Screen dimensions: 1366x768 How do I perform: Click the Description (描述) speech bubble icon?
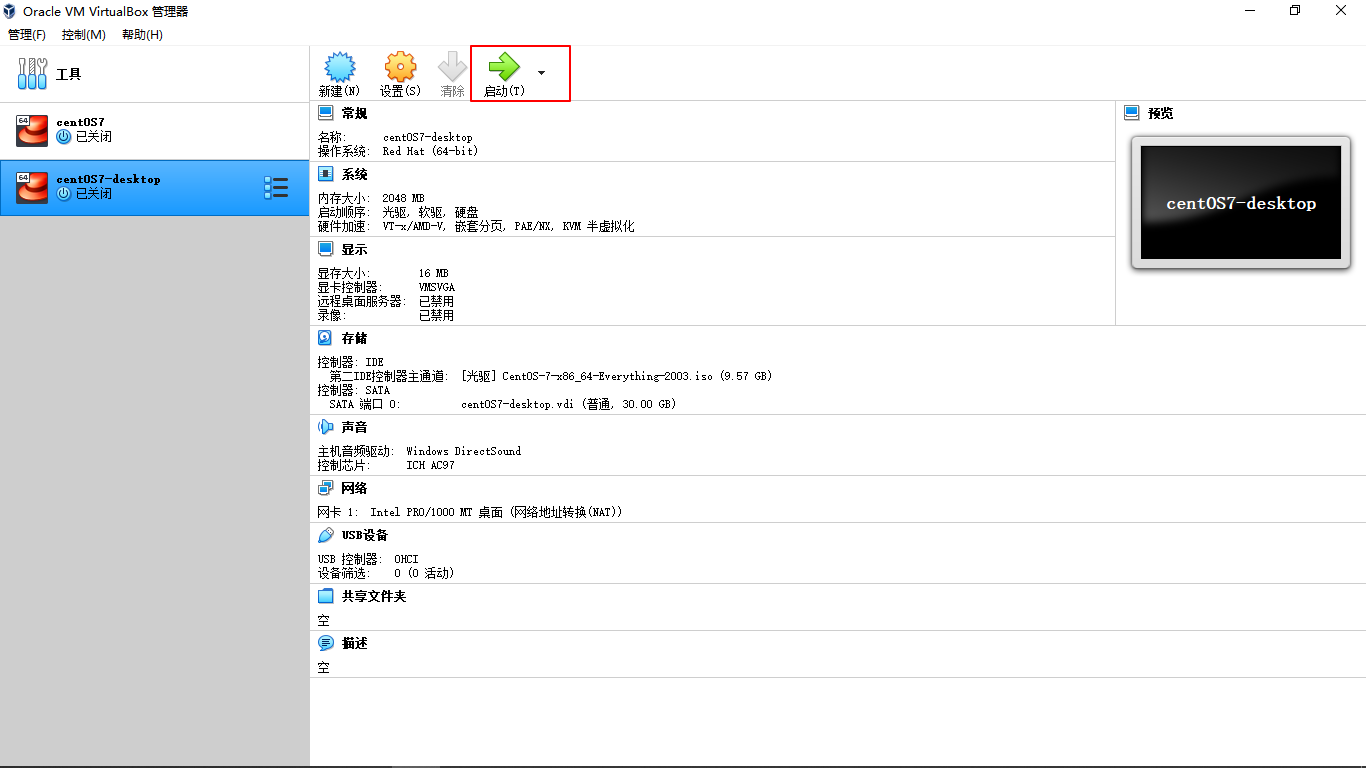pyautogui.click(x=326, y=643)
